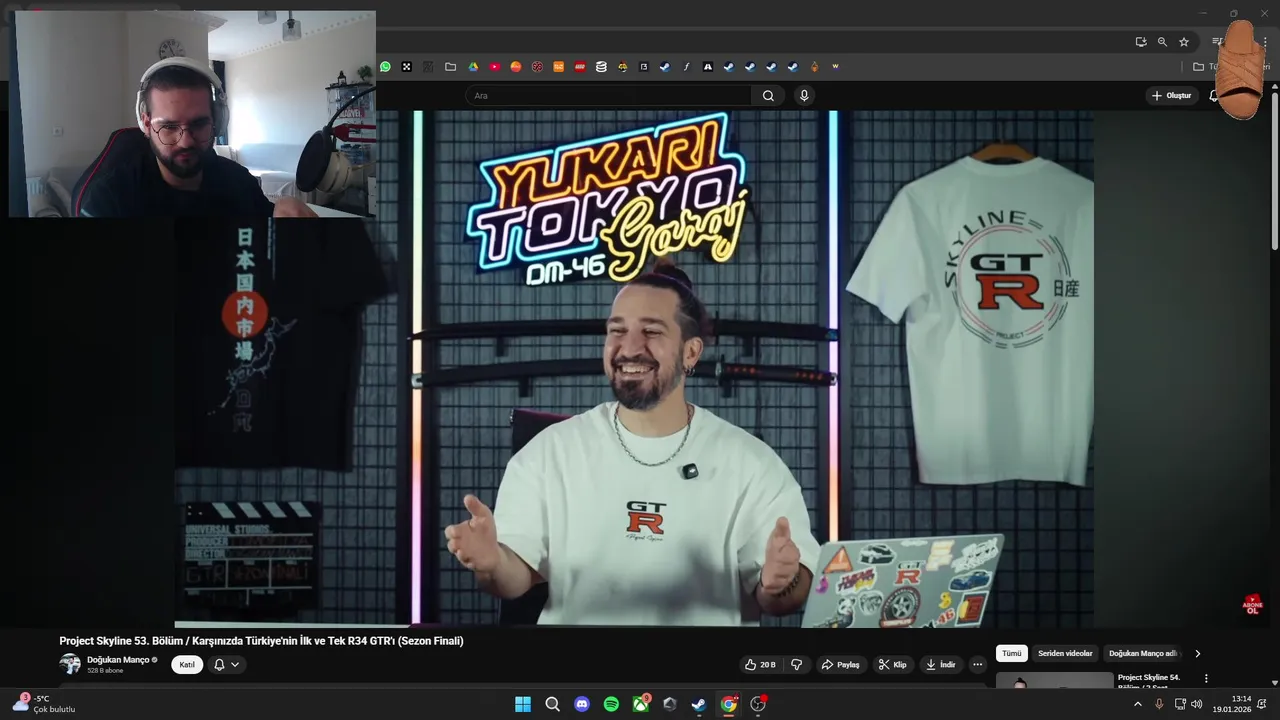1280x720 pixels.
Task: Bookmark this page with star icon
Action: tap(1184, 42)
